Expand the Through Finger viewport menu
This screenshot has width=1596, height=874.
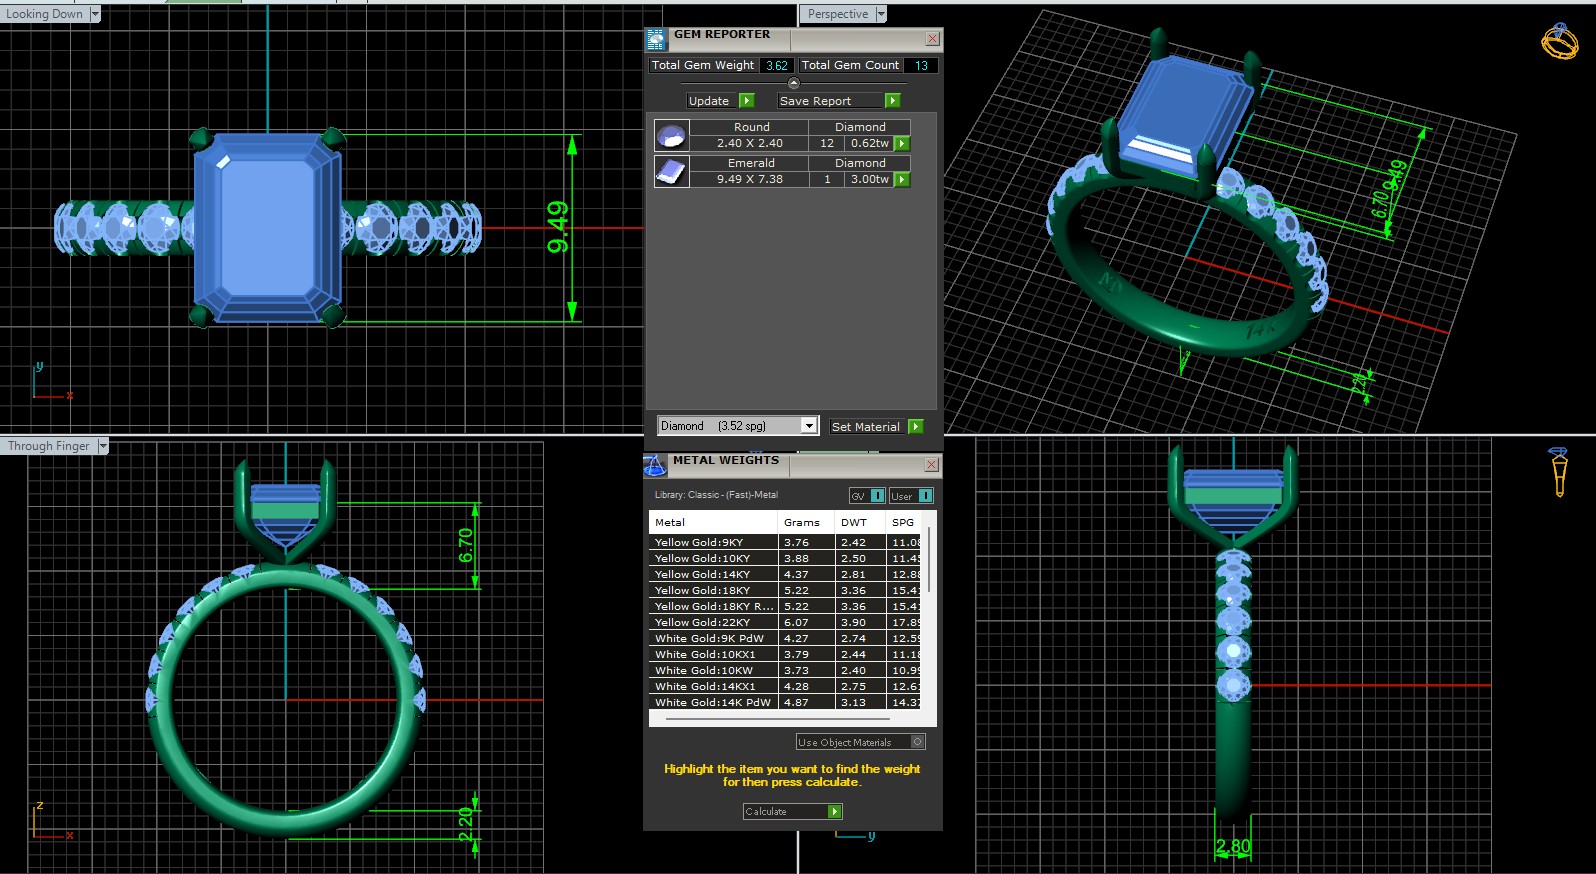tap(102, 446)
